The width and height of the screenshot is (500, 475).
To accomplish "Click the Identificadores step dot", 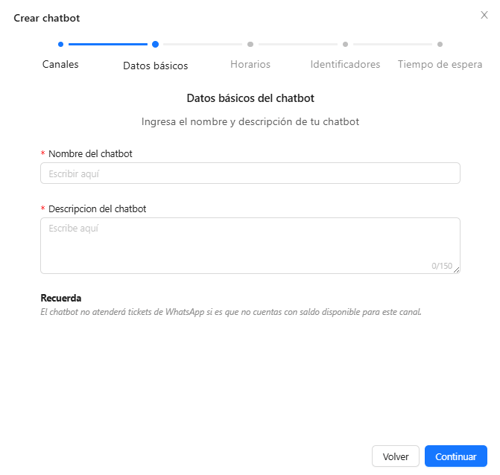I will point(345,44).
